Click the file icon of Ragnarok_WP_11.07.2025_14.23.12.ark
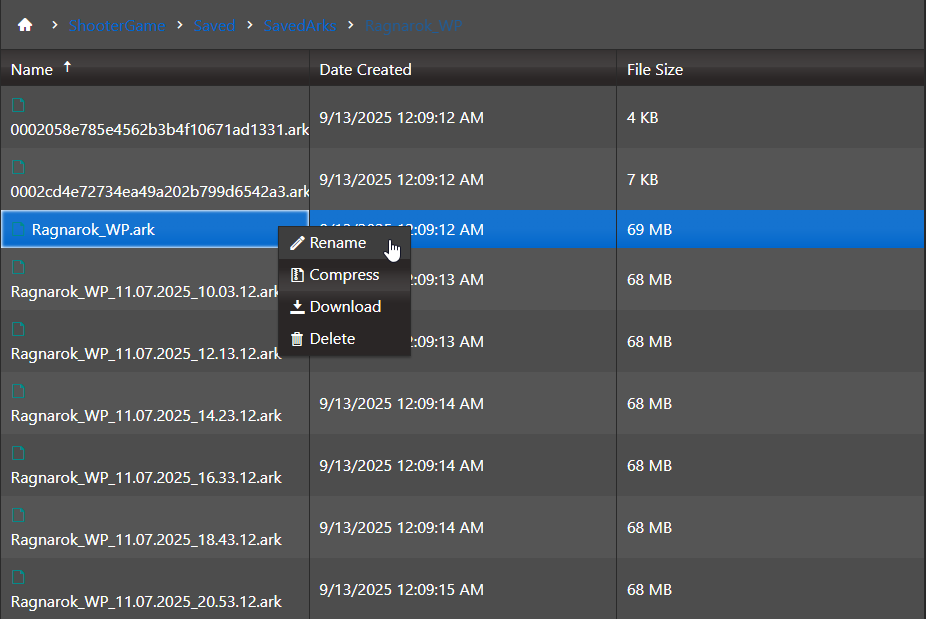926x619 pixels. pyautogui.click(x=18, y=391)
